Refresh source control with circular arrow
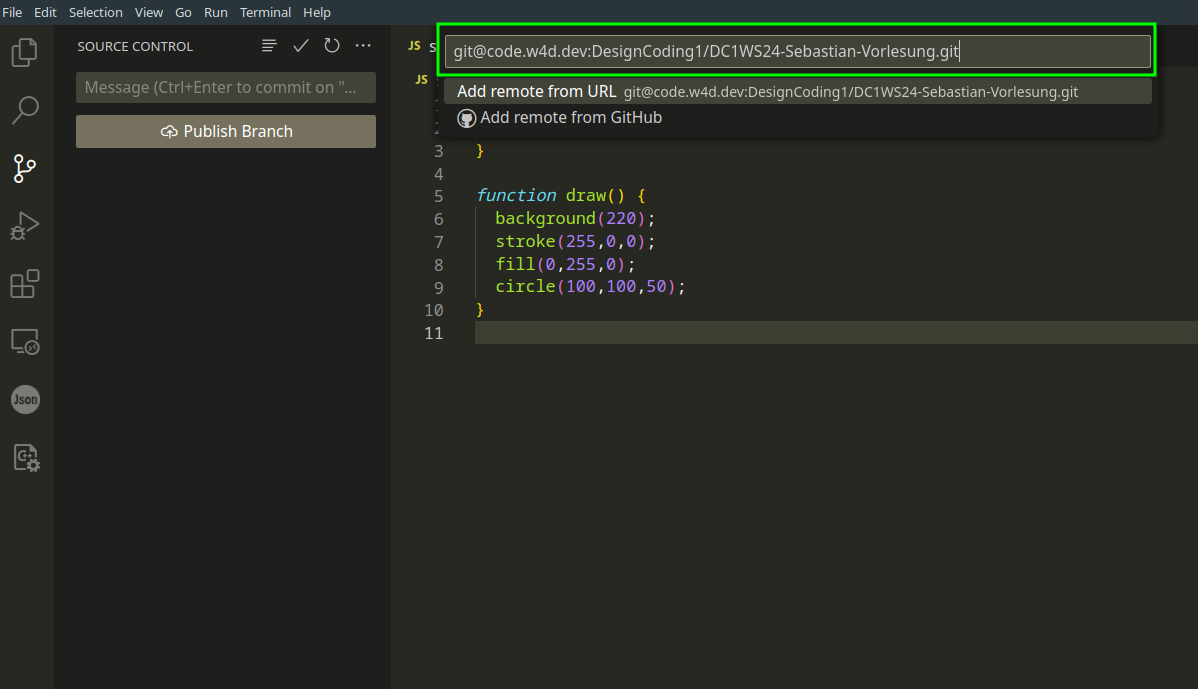Viewport: 1198px width, 689px height. (332, 46)
